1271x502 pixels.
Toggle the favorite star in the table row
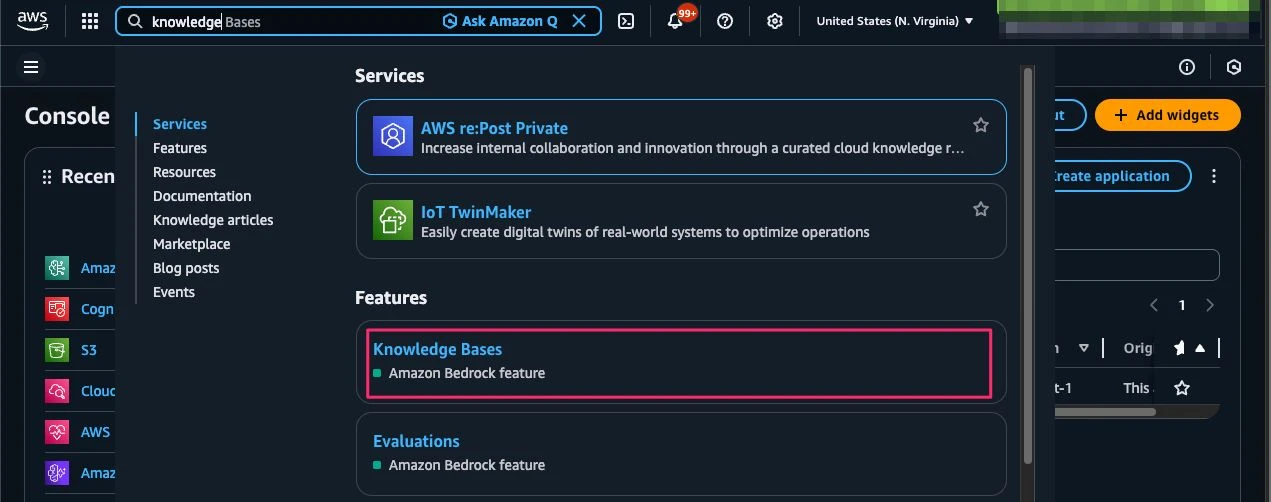tap(1182, 388)
